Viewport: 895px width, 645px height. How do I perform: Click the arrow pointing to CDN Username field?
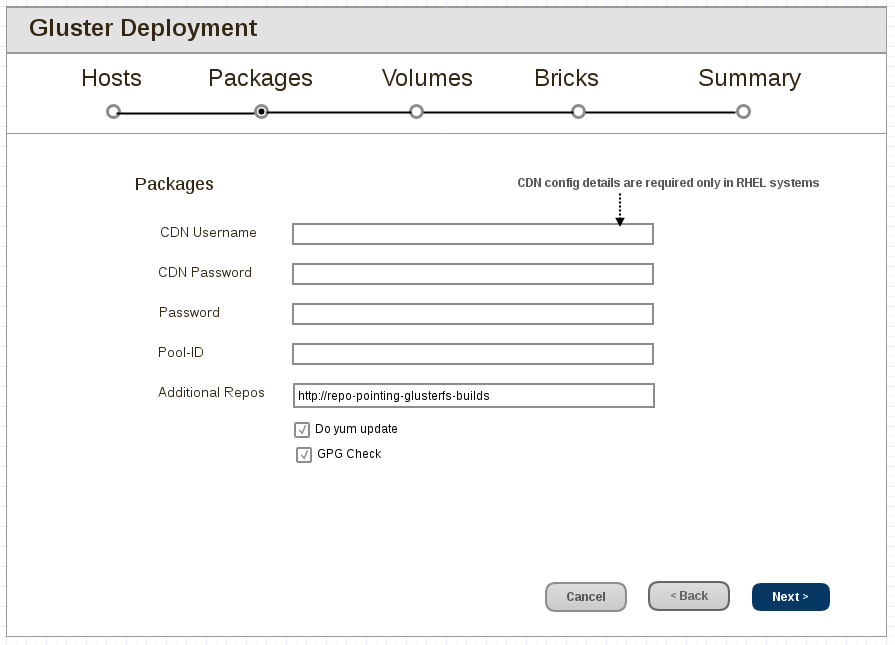pyautogui.click(x=620, y=207)
